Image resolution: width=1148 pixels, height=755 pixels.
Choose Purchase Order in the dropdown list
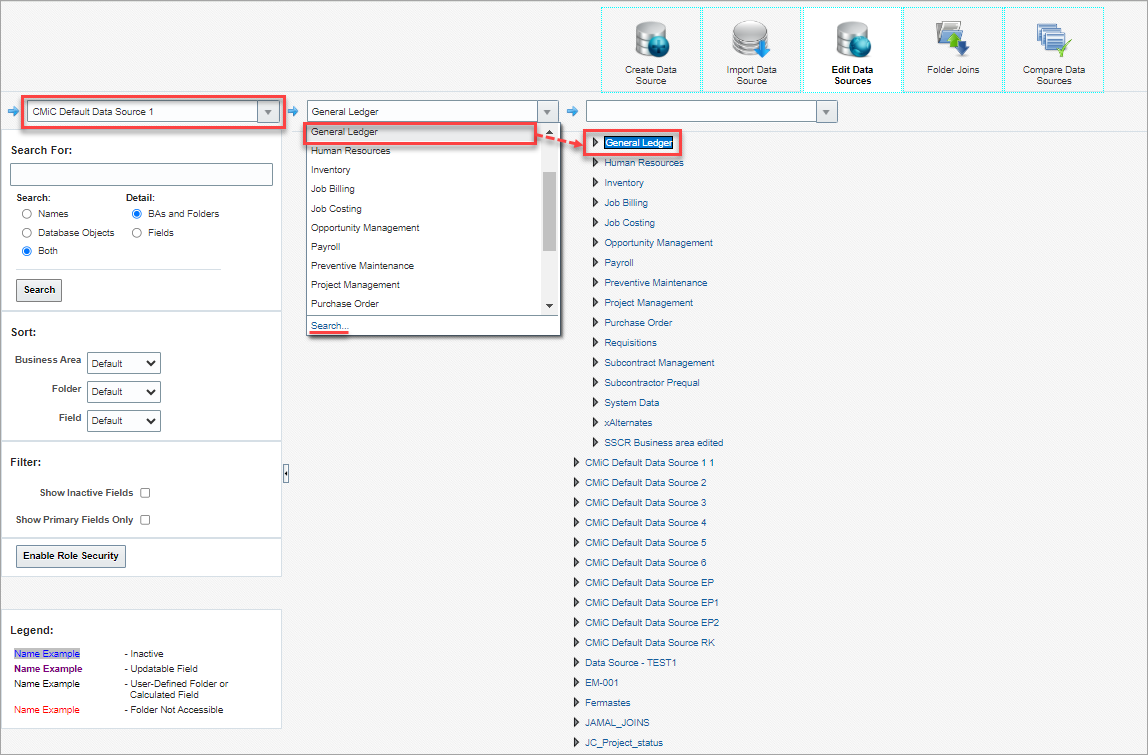(x=423, y=304)
